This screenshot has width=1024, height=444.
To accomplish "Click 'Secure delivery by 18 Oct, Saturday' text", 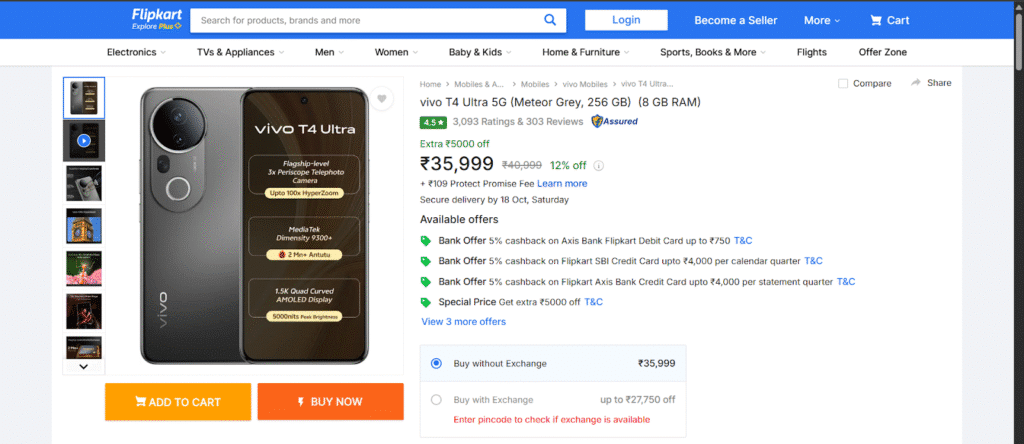I will pos(494,200).
